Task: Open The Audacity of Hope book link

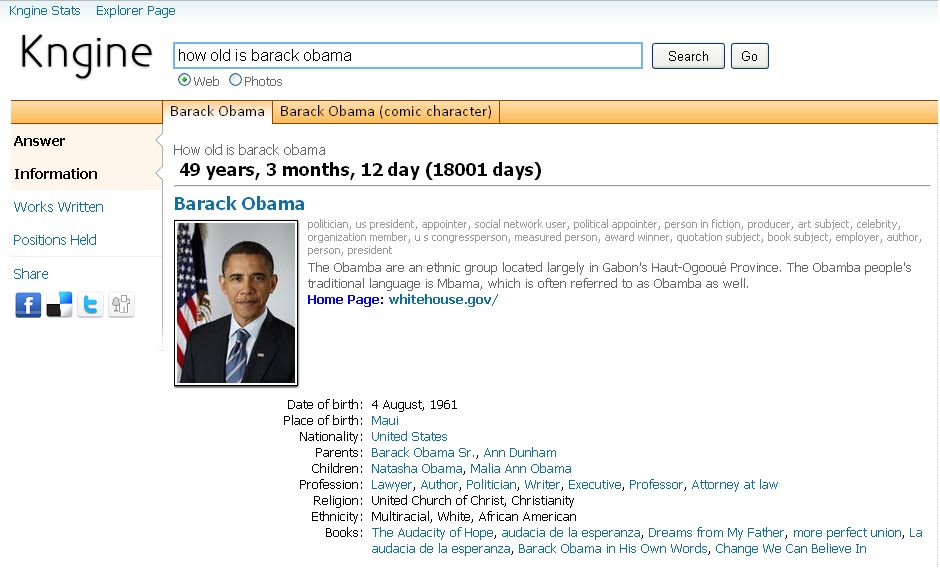Action: (x=432, y=533)
